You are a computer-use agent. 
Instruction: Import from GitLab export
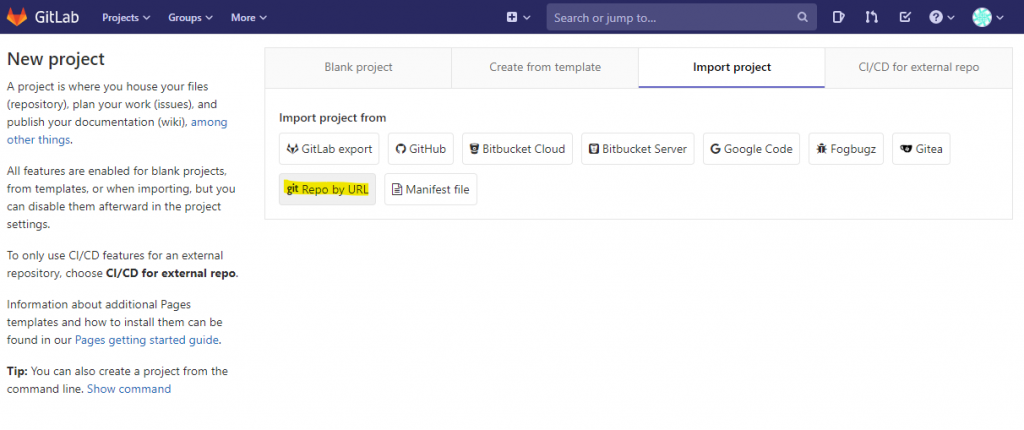(x=329, y=149)
